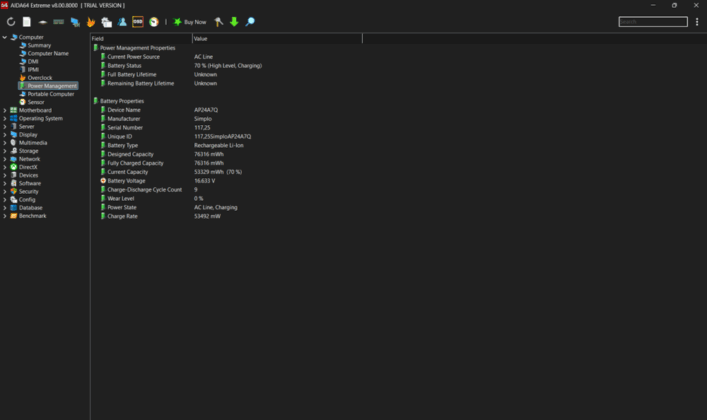Viewport: 707px width, 420px height.
Task: Select the Device Name row
Action: tap(124, 110)
